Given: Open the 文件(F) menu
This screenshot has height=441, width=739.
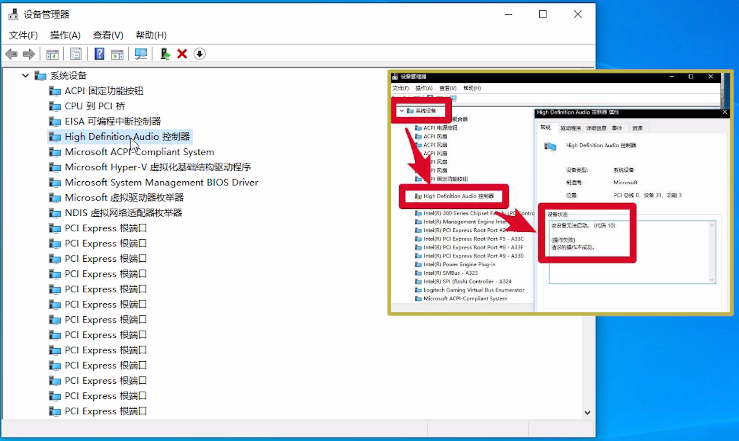Looking at the screenshot, I should pos(23,35).
